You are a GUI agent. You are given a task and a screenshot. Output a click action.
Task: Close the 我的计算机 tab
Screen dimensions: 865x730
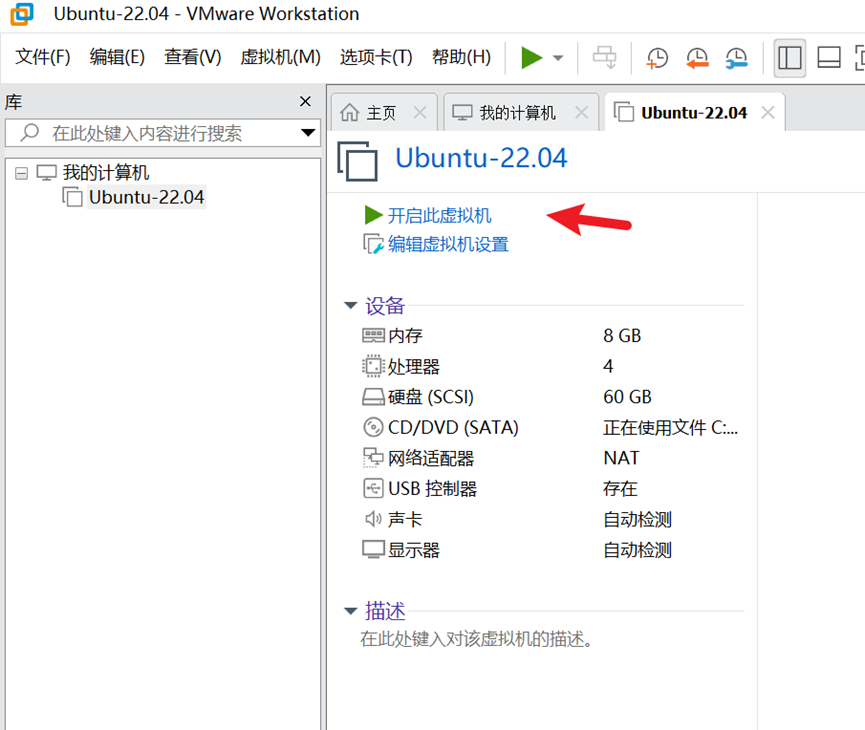point(581,113)
